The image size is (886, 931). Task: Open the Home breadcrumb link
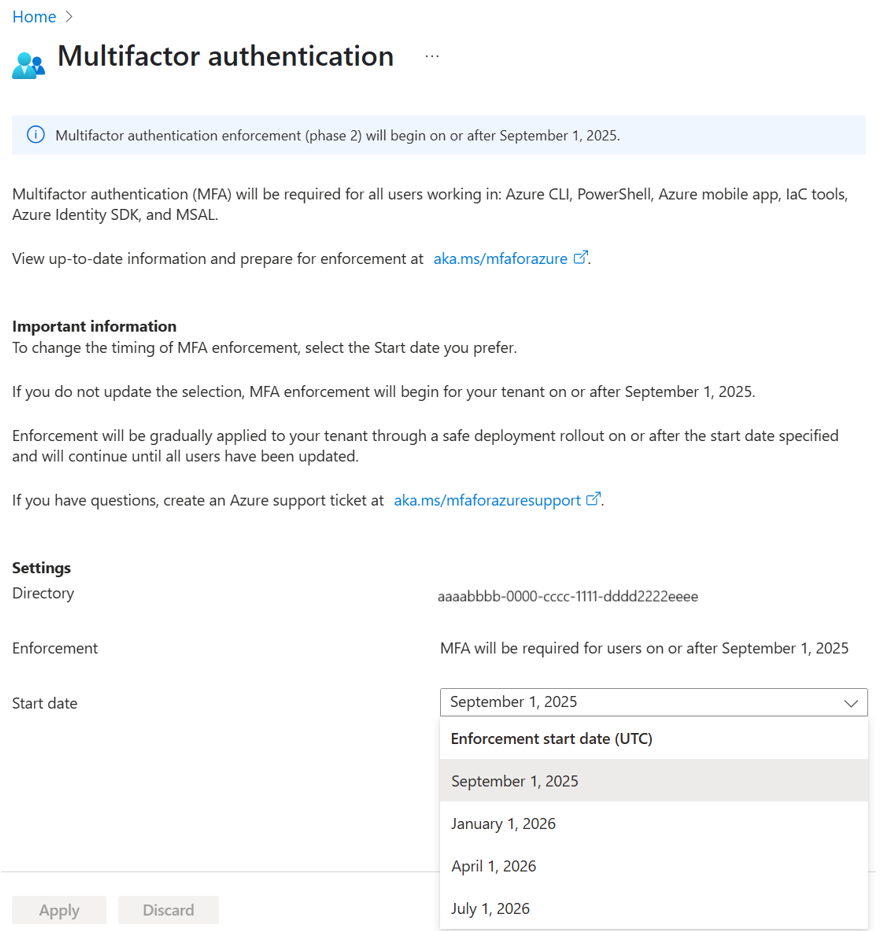pos(34,16)
